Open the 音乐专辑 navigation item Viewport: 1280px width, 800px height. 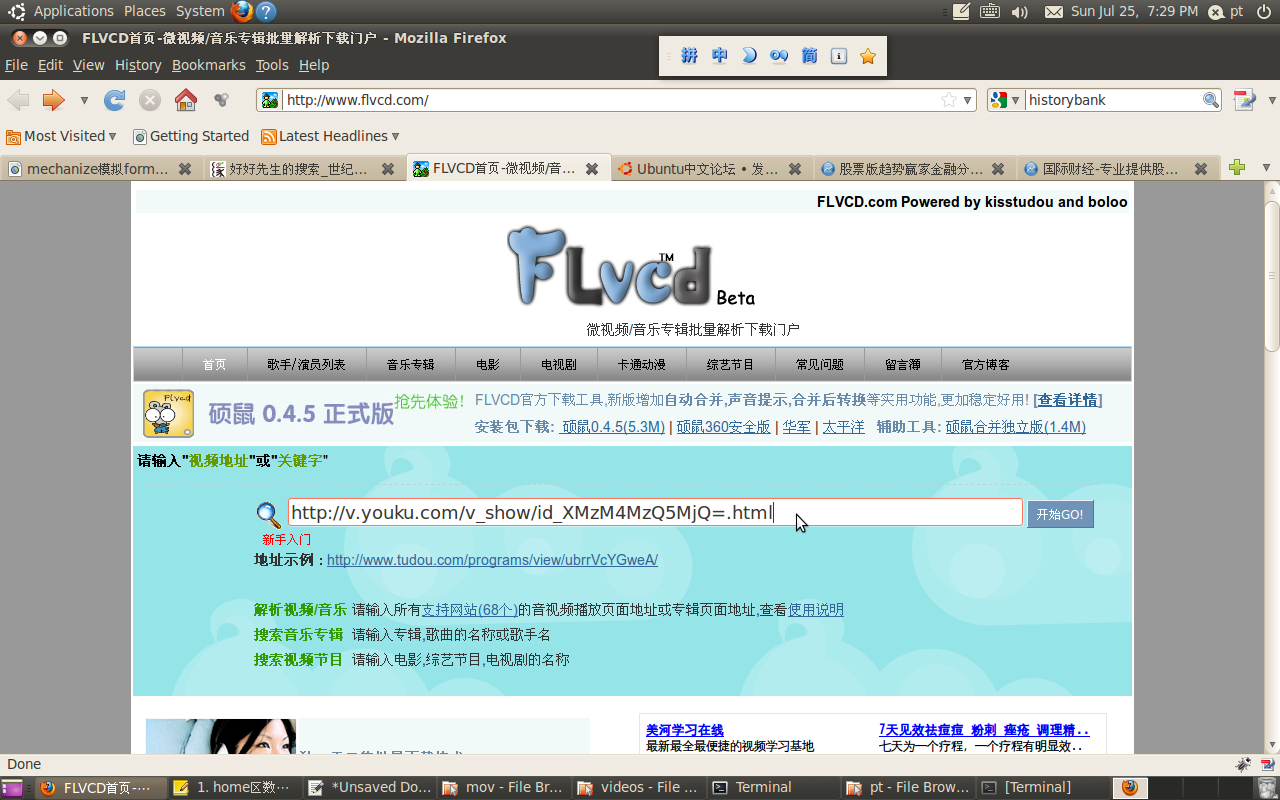click(411, 365)
